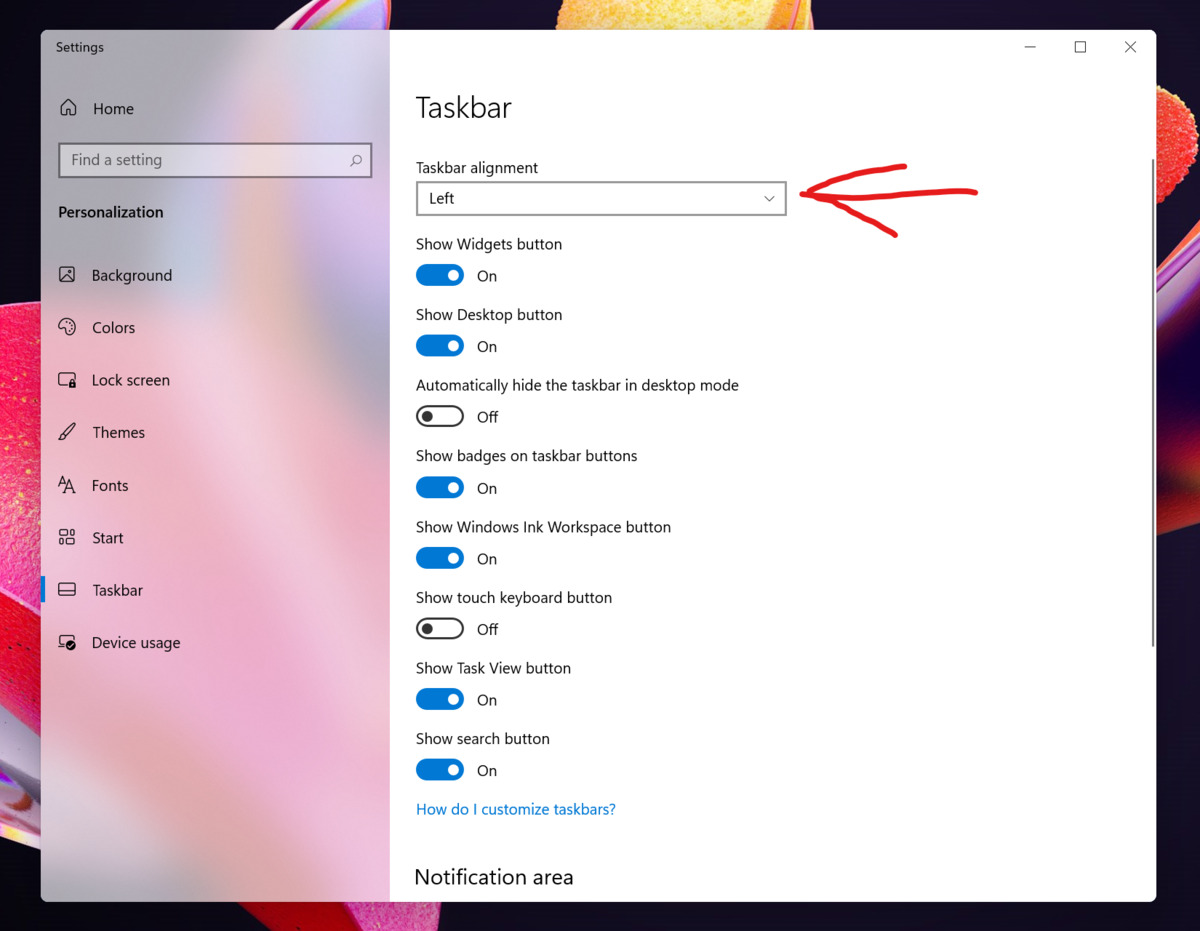Close the Settings window
Screen dimensions: 1200x931
tap(1130, 47)
